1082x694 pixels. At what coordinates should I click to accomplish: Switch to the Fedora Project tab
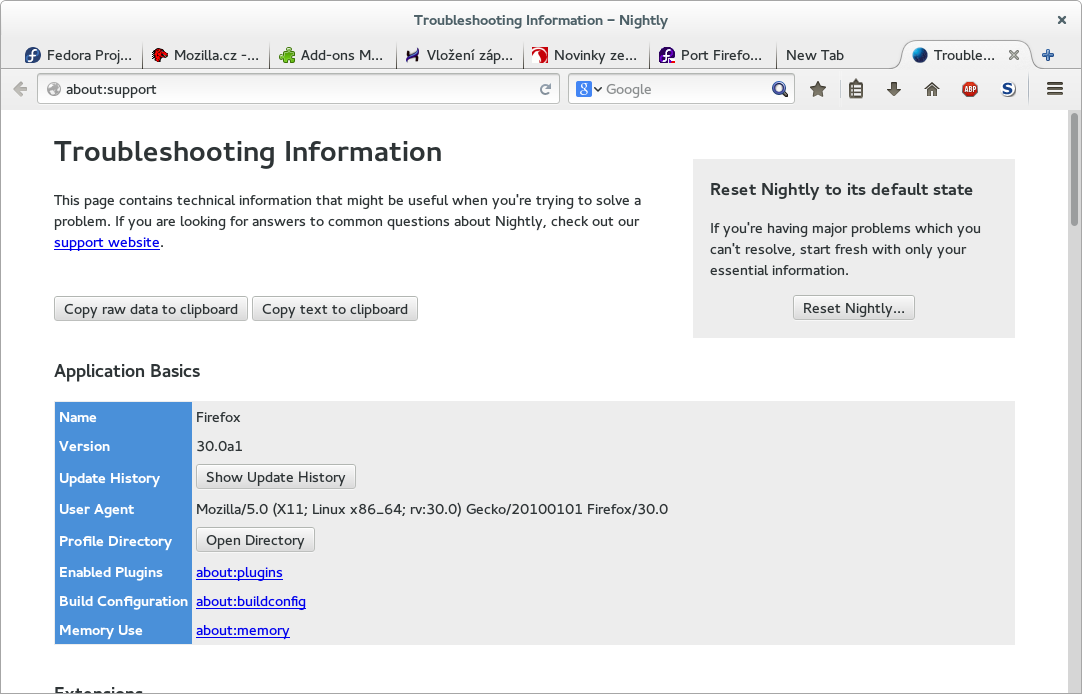(78, 55)
